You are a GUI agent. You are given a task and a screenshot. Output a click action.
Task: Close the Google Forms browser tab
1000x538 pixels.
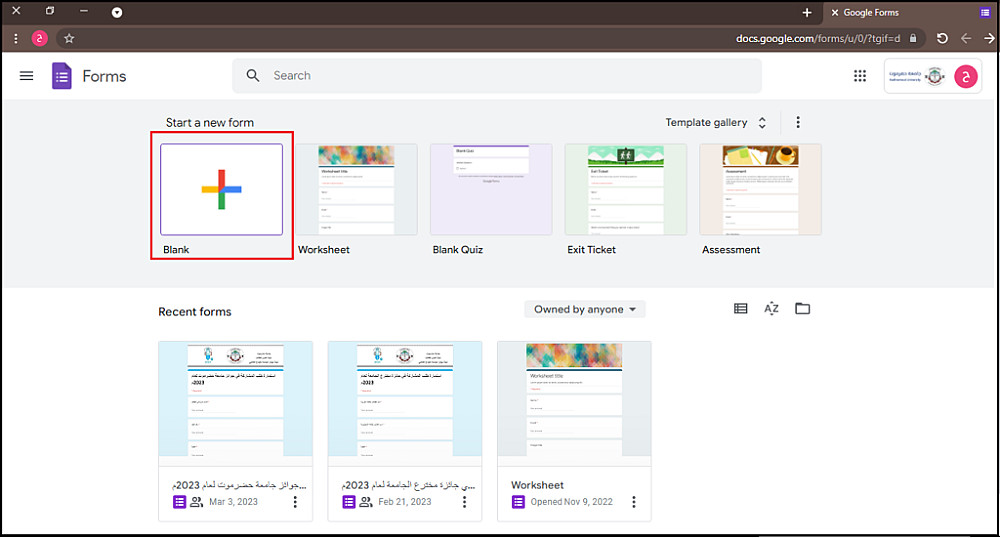(x=834, y=13)
